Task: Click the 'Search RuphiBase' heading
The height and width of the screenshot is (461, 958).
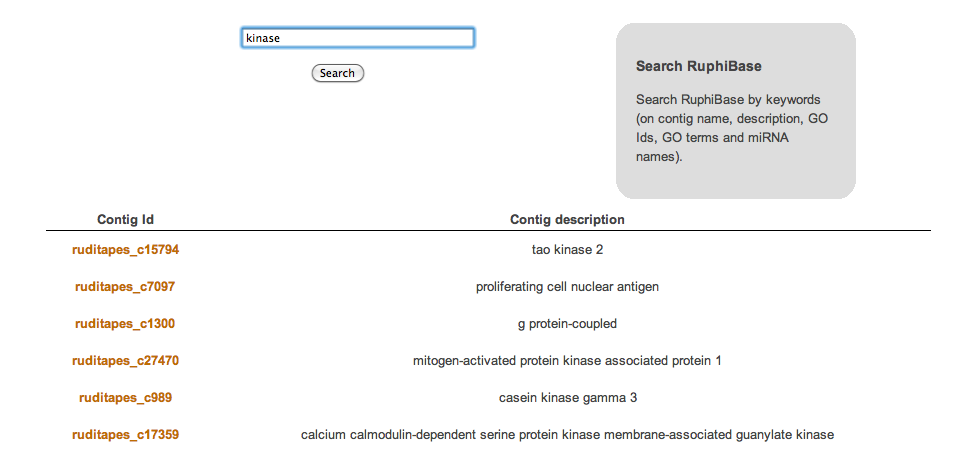Action: 699,66
